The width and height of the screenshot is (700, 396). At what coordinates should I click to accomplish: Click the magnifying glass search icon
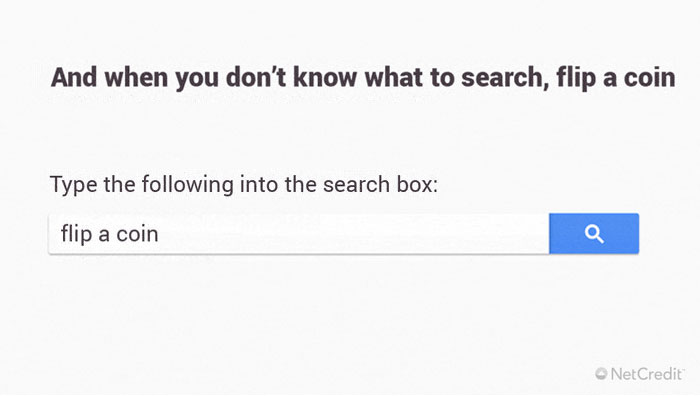pos(594,234)
